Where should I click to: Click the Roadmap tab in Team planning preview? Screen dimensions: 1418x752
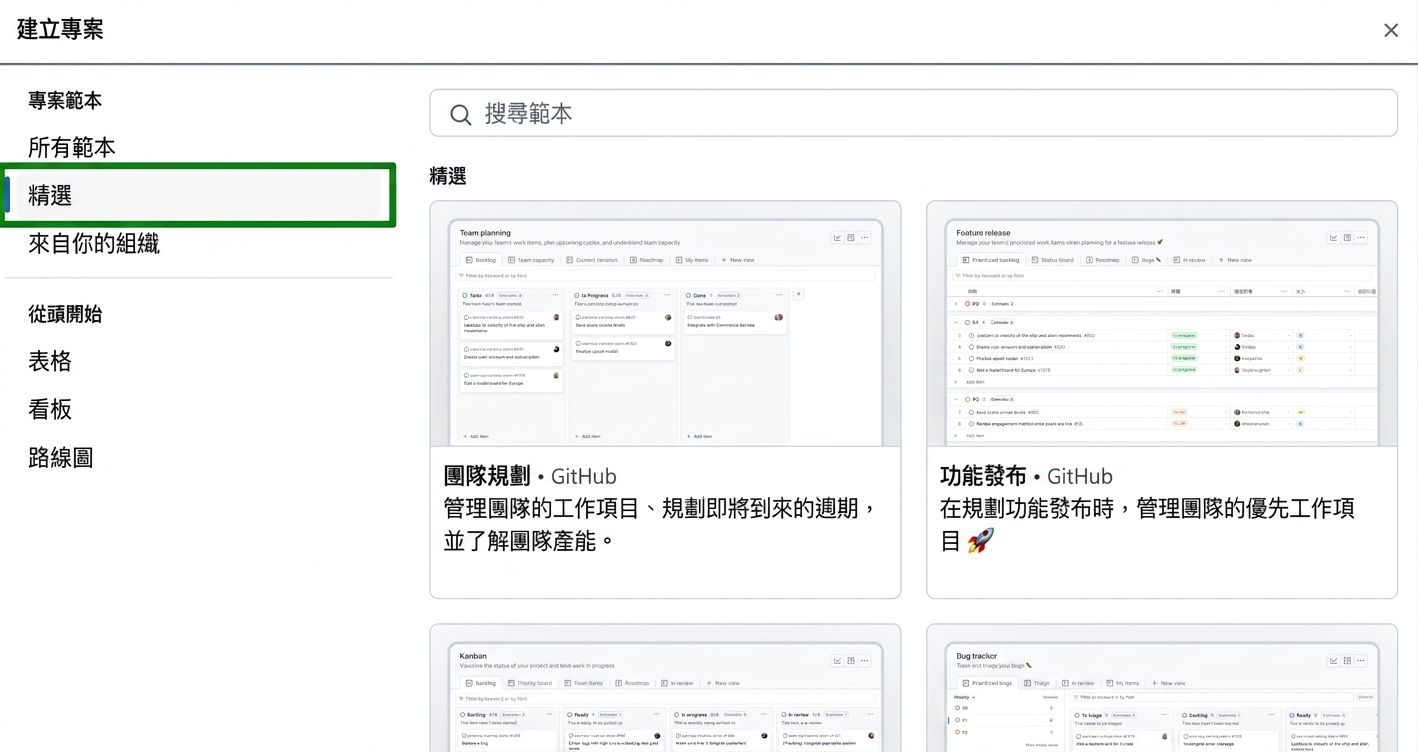click(647, 260)
